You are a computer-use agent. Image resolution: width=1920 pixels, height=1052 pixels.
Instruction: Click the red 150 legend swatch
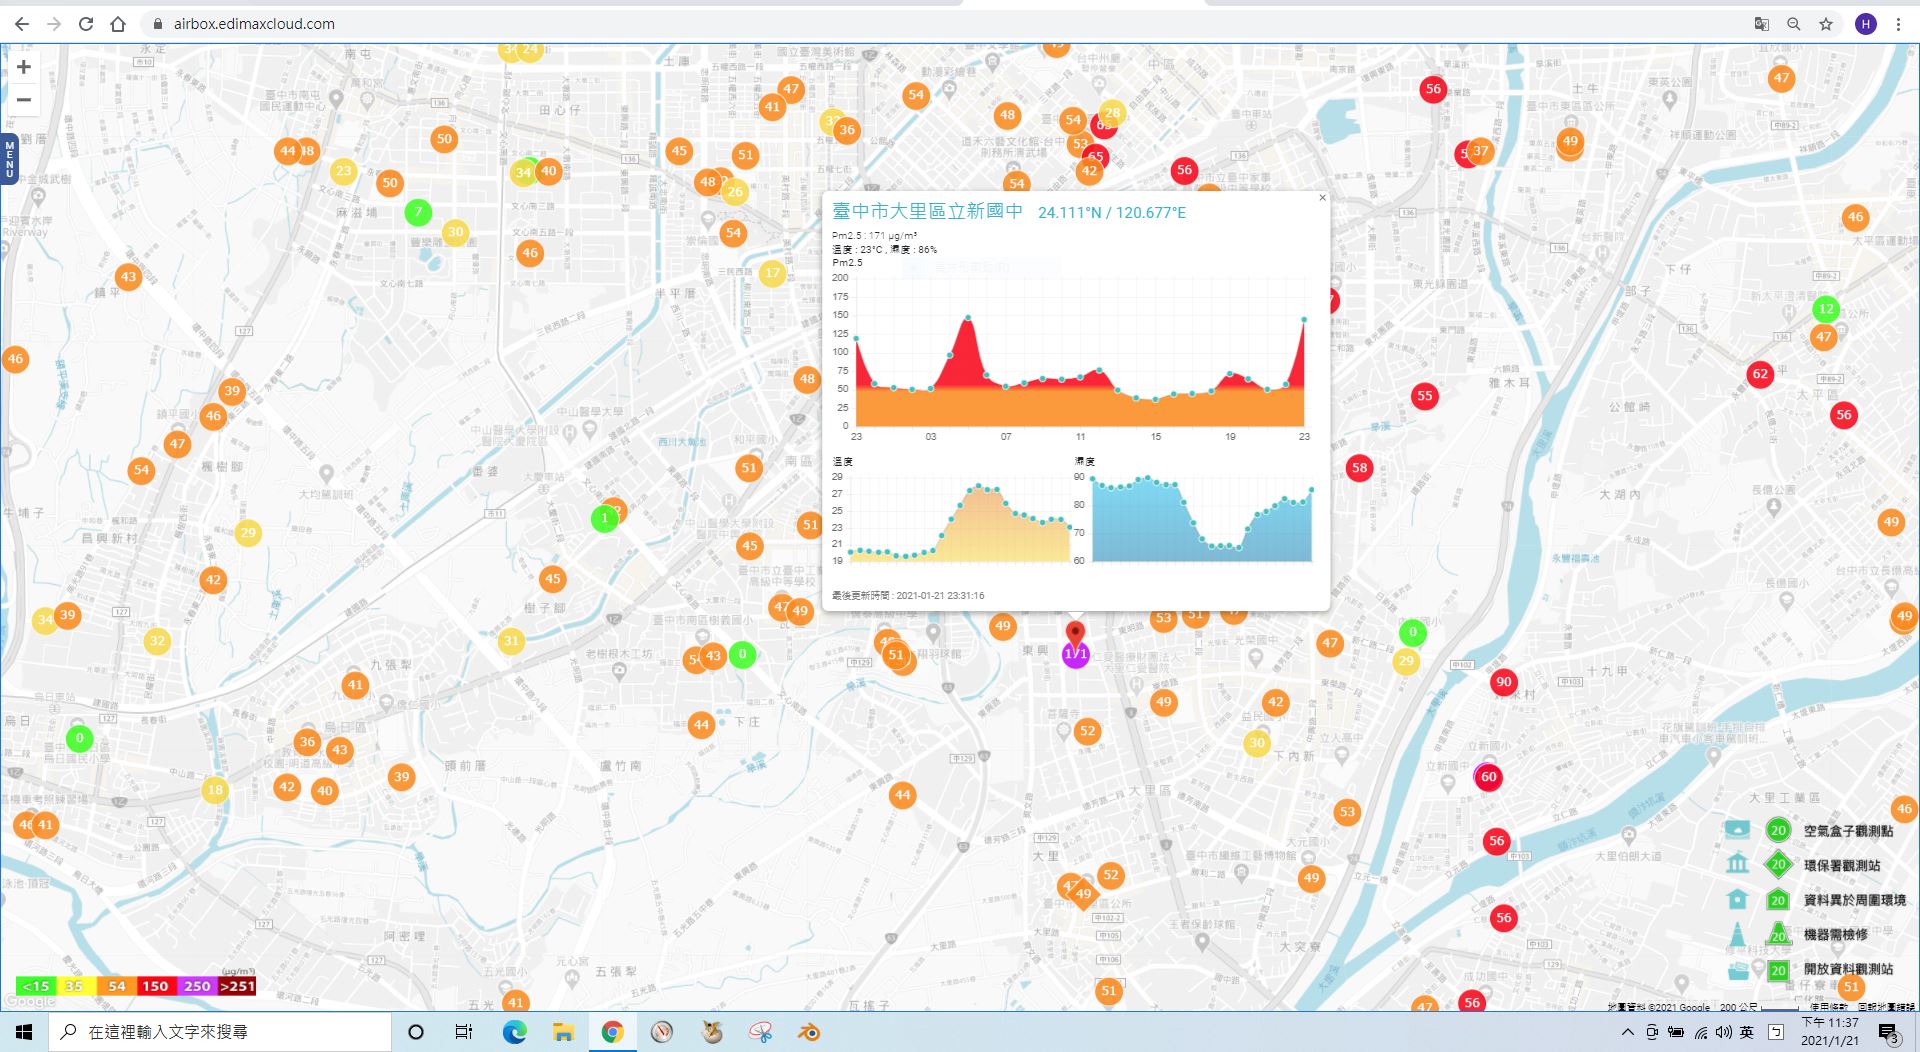pyautogui.click(x=156, y=986)
